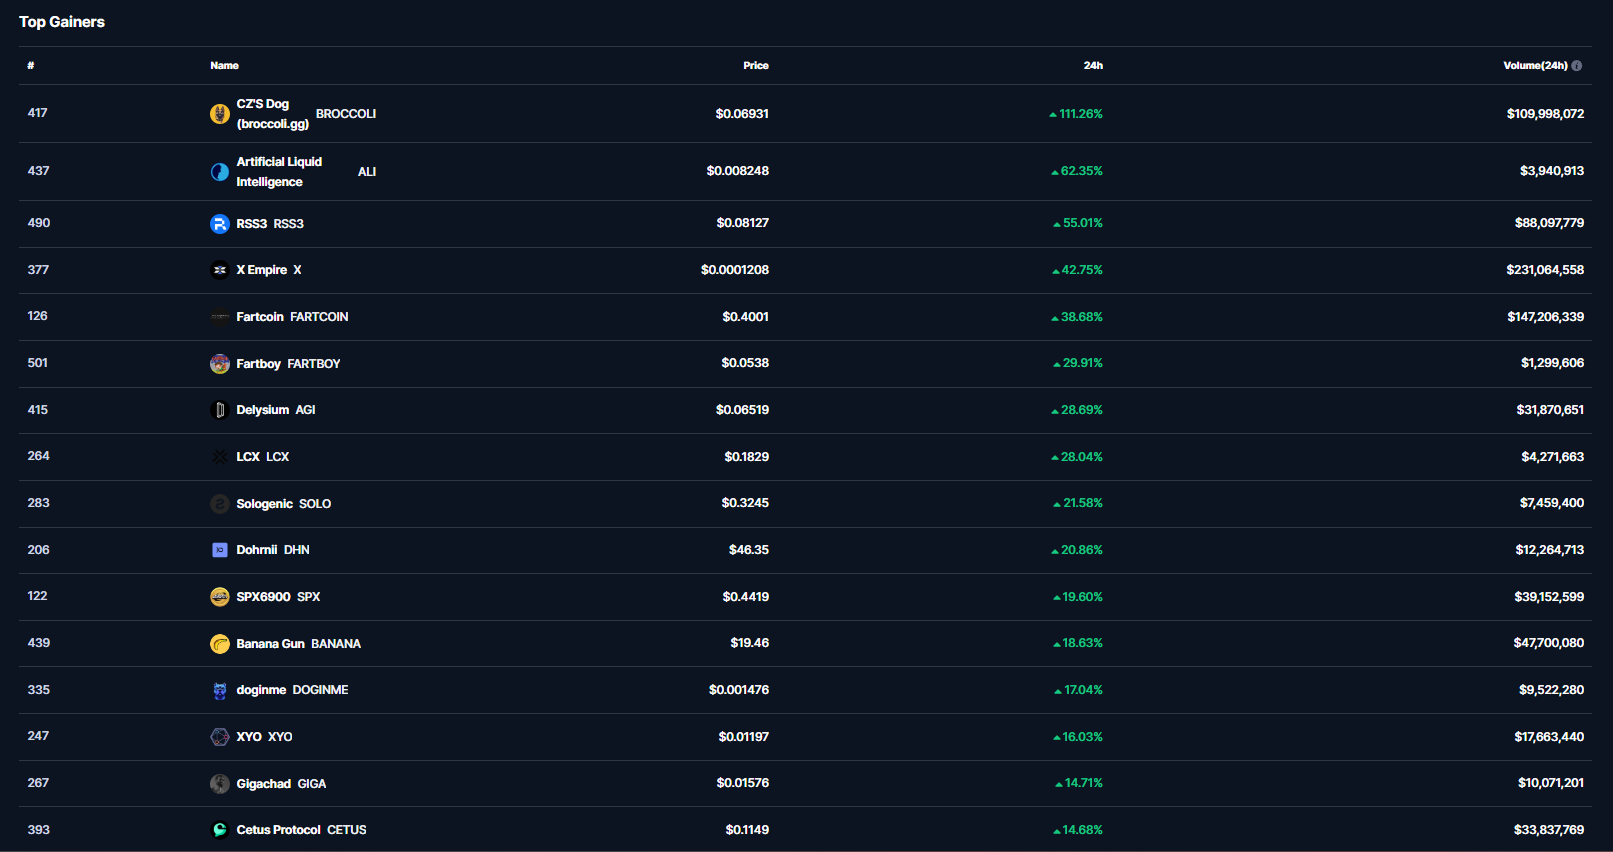Click the doginme coin logo icon

pyautogui.click(x=220, y=690)
